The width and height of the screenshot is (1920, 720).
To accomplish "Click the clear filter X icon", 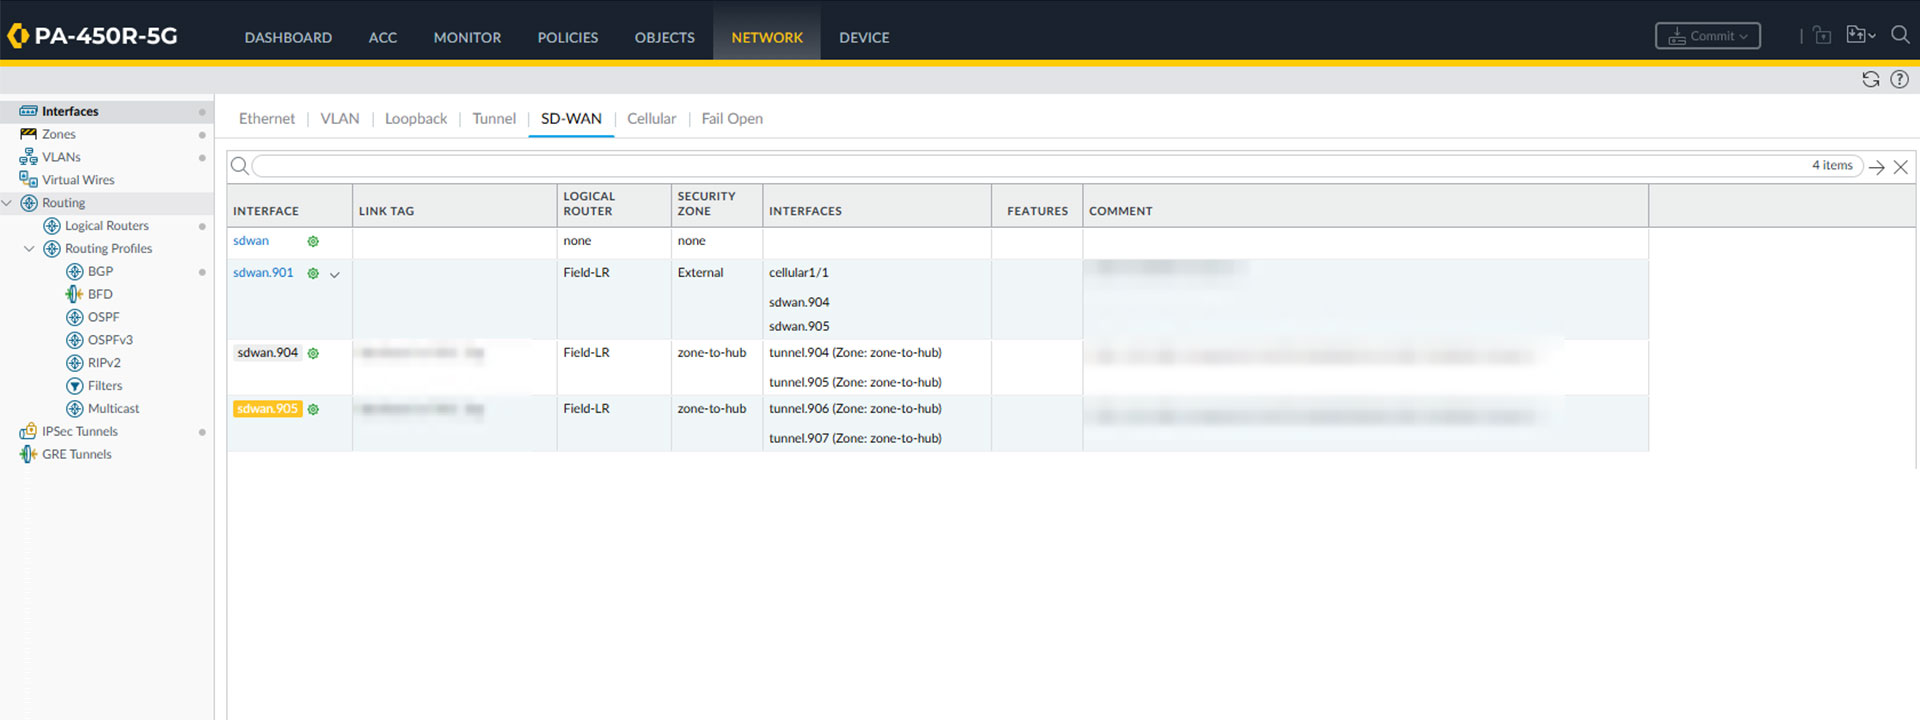I will [x=1900, y=167].
